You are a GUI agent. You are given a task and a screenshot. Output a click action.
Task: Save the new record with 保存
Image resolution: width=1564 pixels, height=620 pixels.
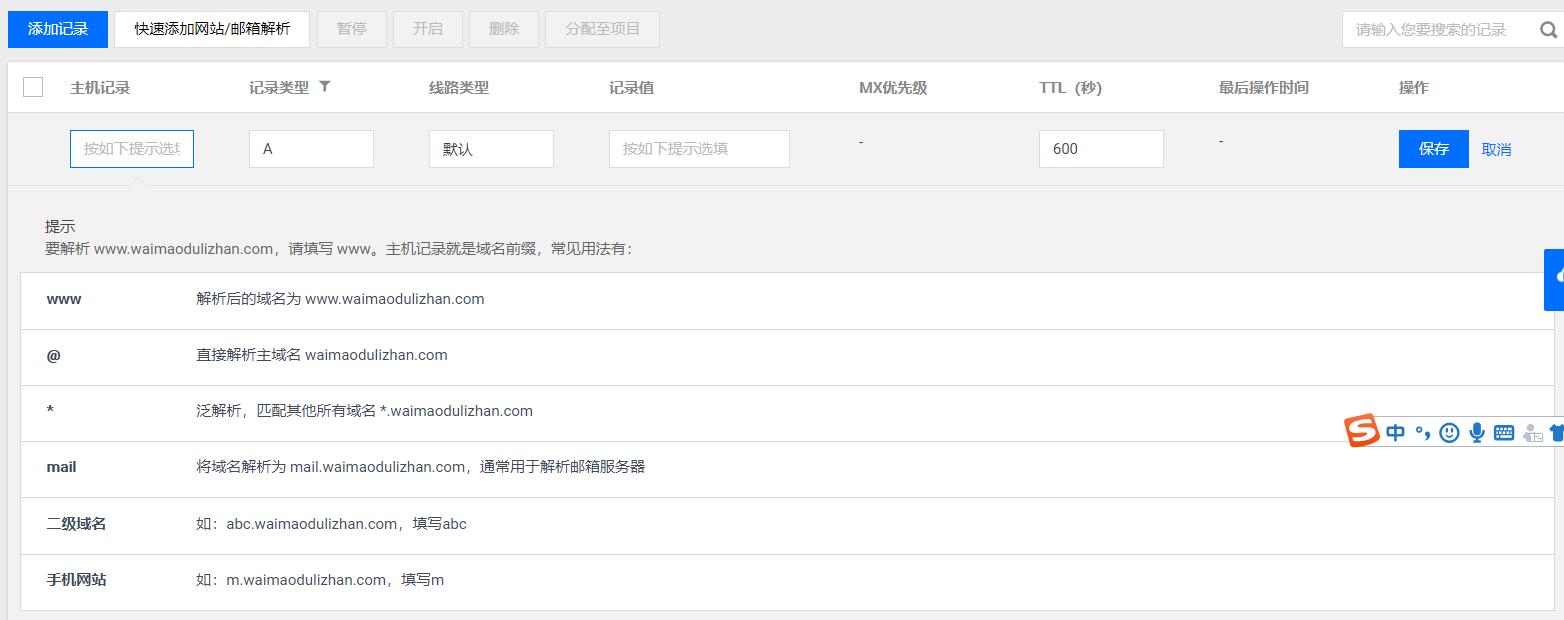coord(1434,149)
